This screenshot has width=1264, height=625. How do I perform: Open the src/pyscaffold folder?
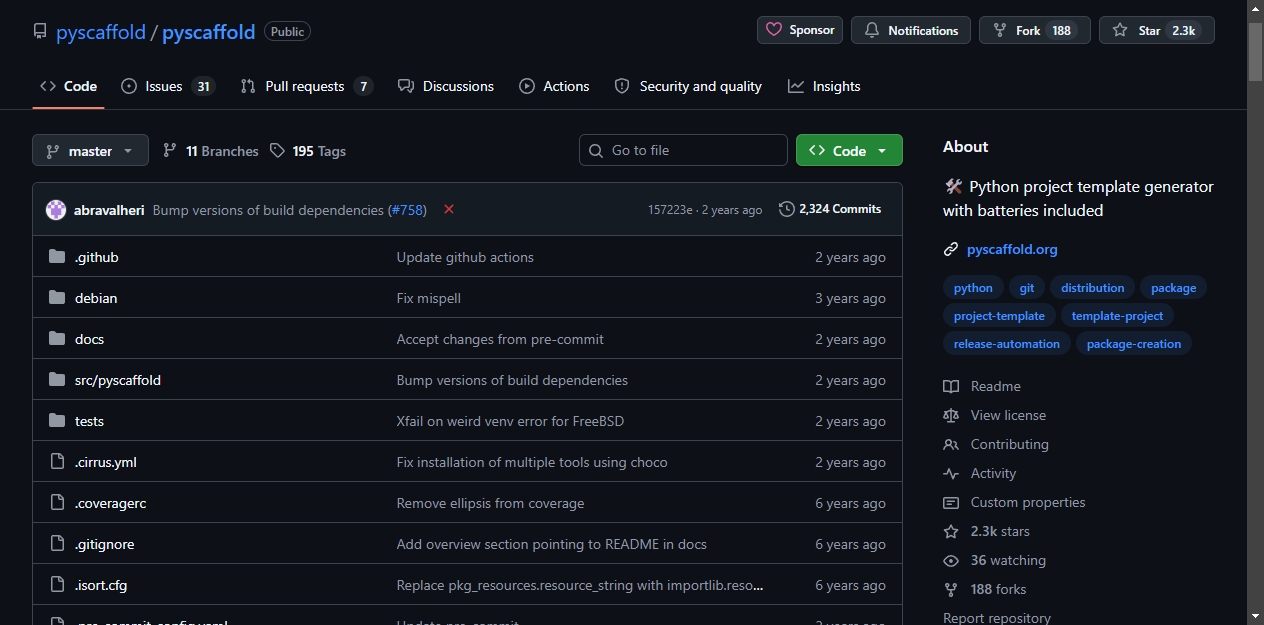point(118,380)
